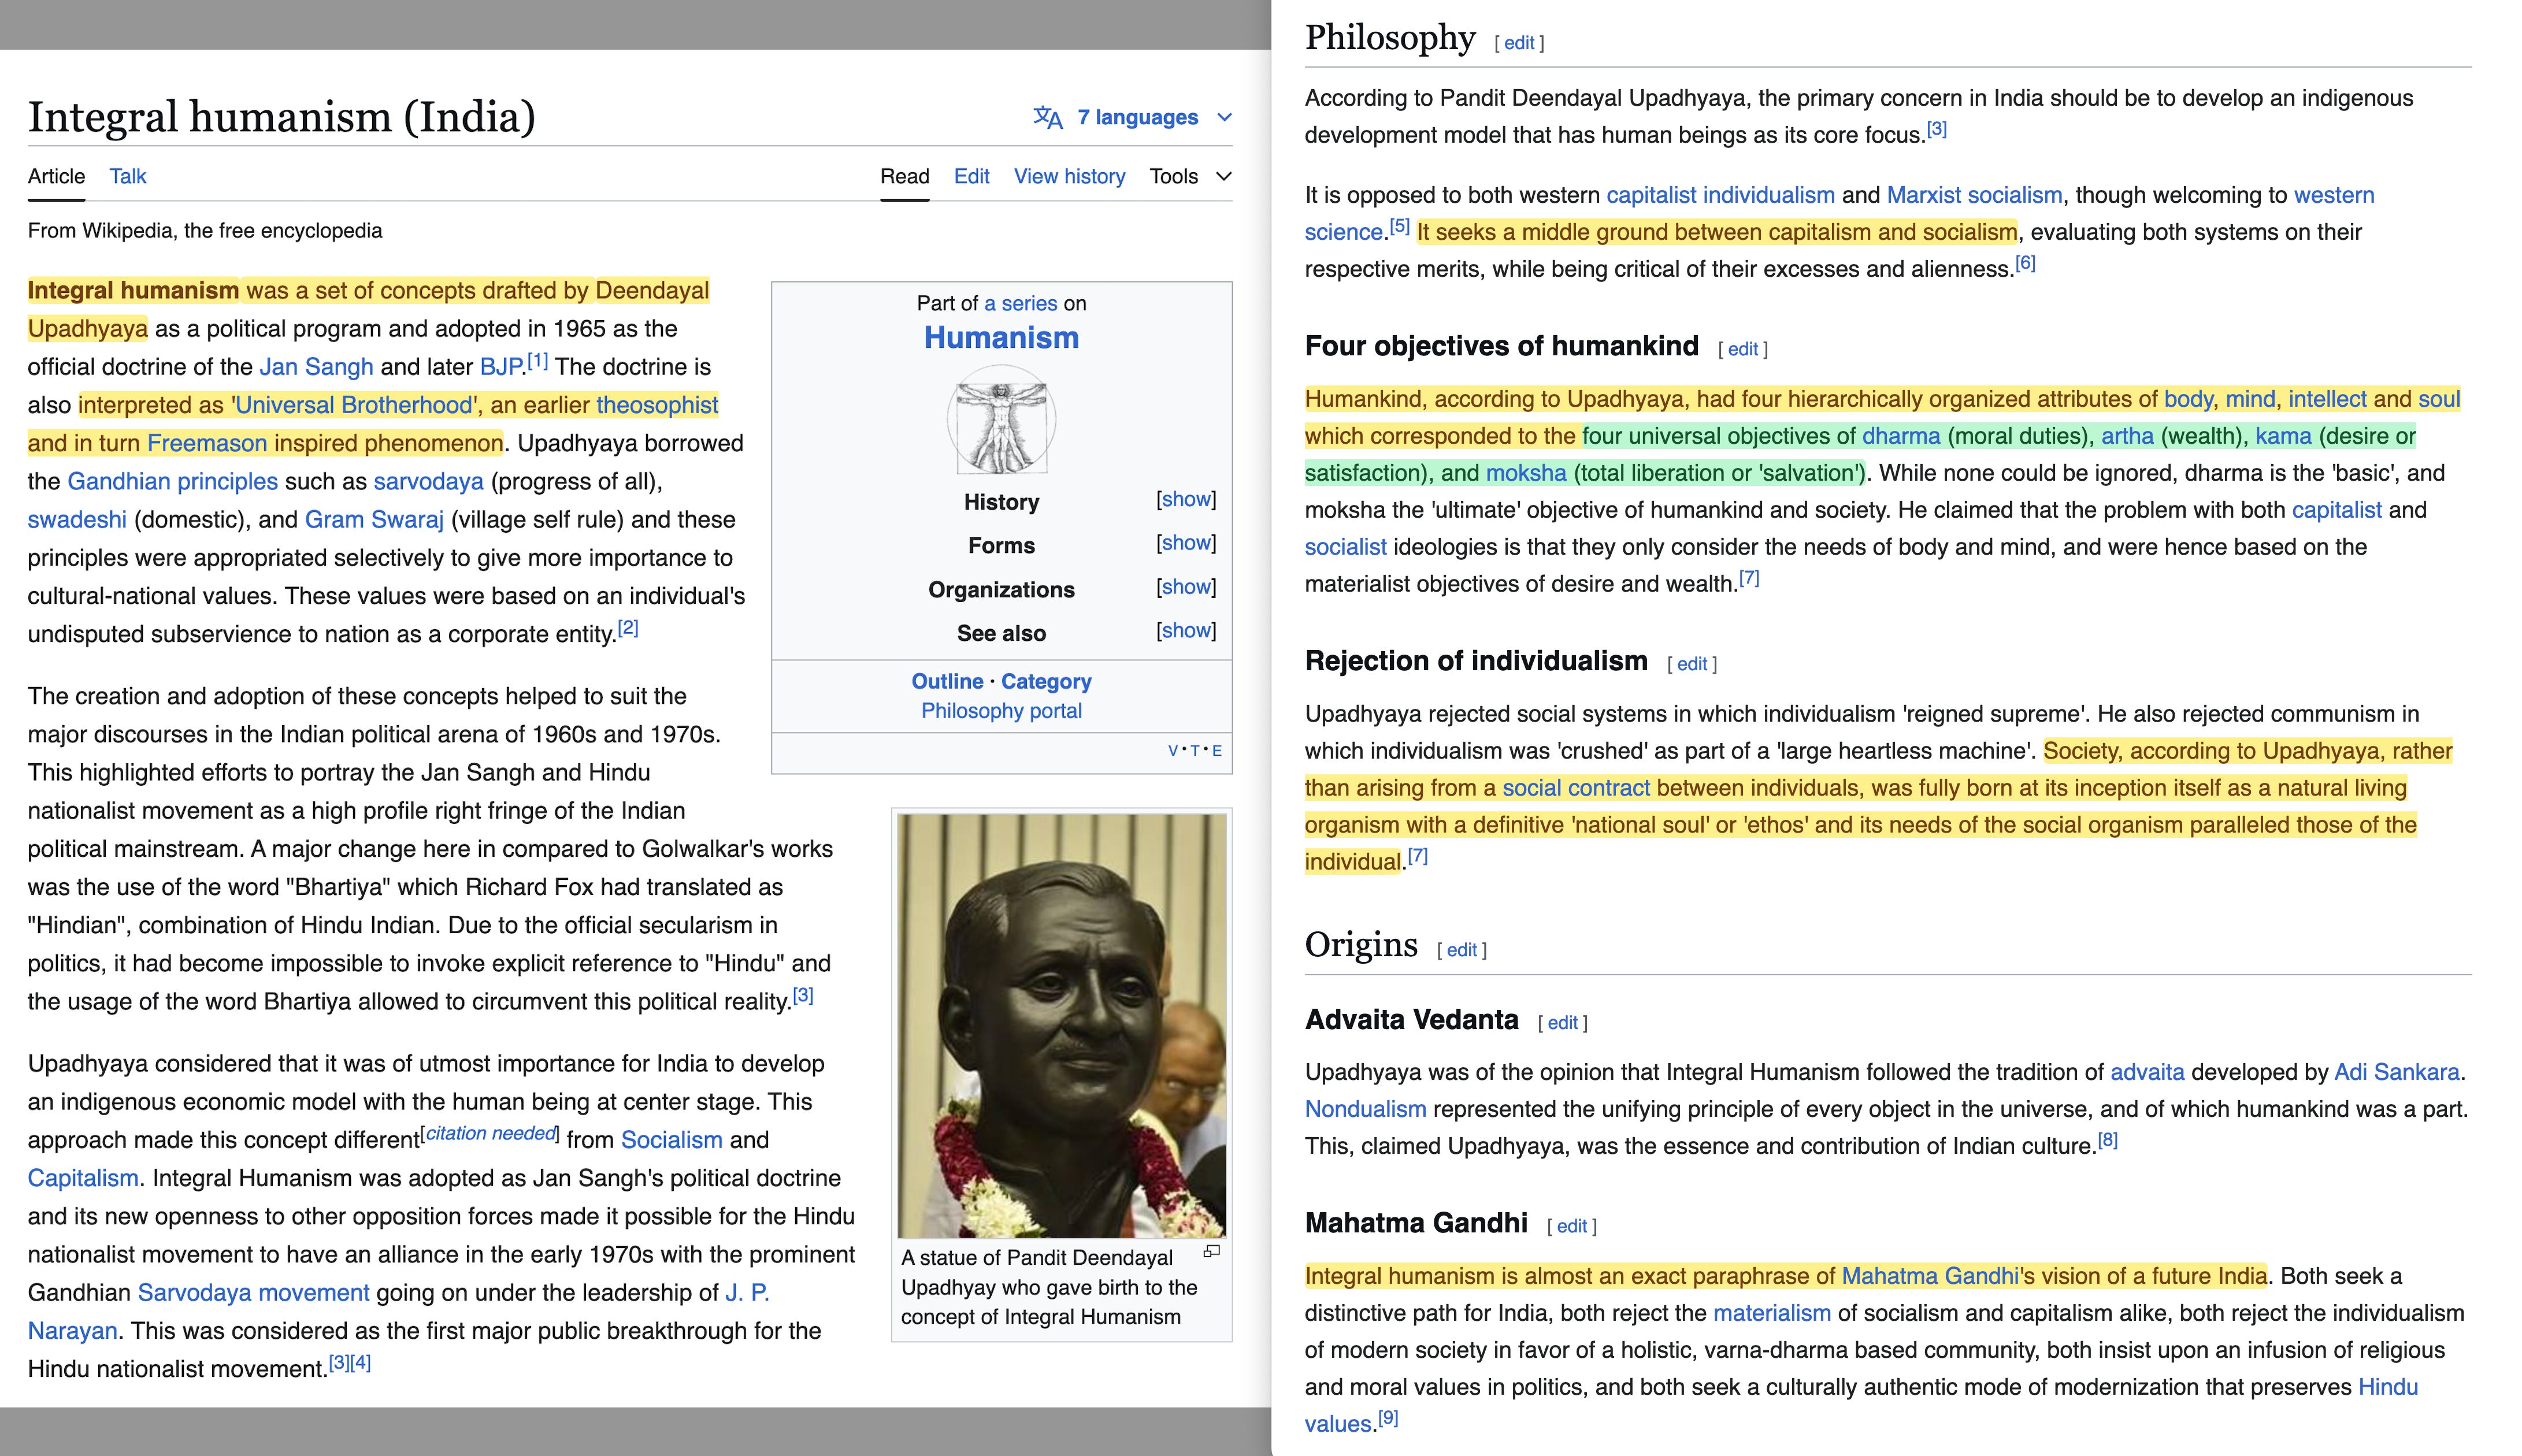
Task: Open the Jan Sangh link
Action: [316, 367]
